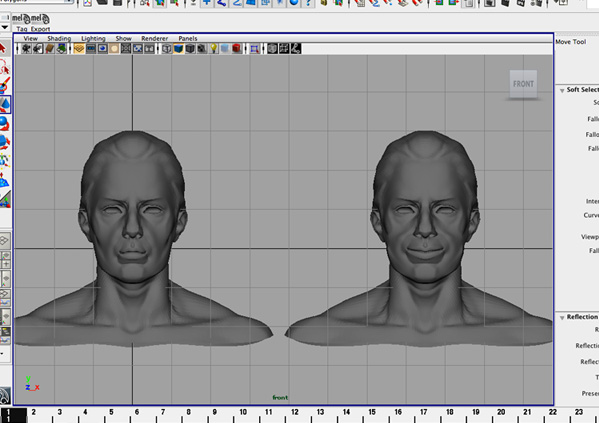Open camera attributes from panel toolbar
This screenshot has width=599, height=423.
(x=38, y=49)
